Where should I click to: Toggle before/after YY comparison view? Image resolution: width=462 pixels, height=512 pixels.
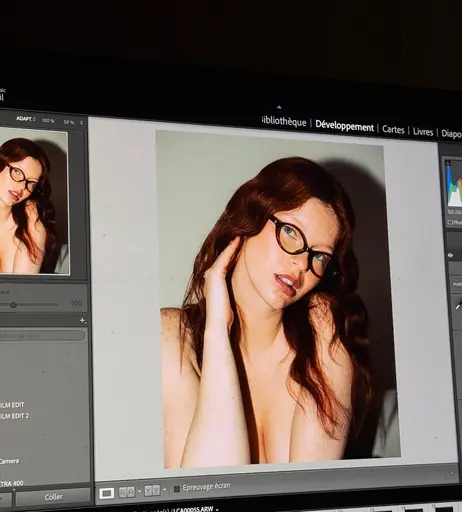(x=153, y=490)
